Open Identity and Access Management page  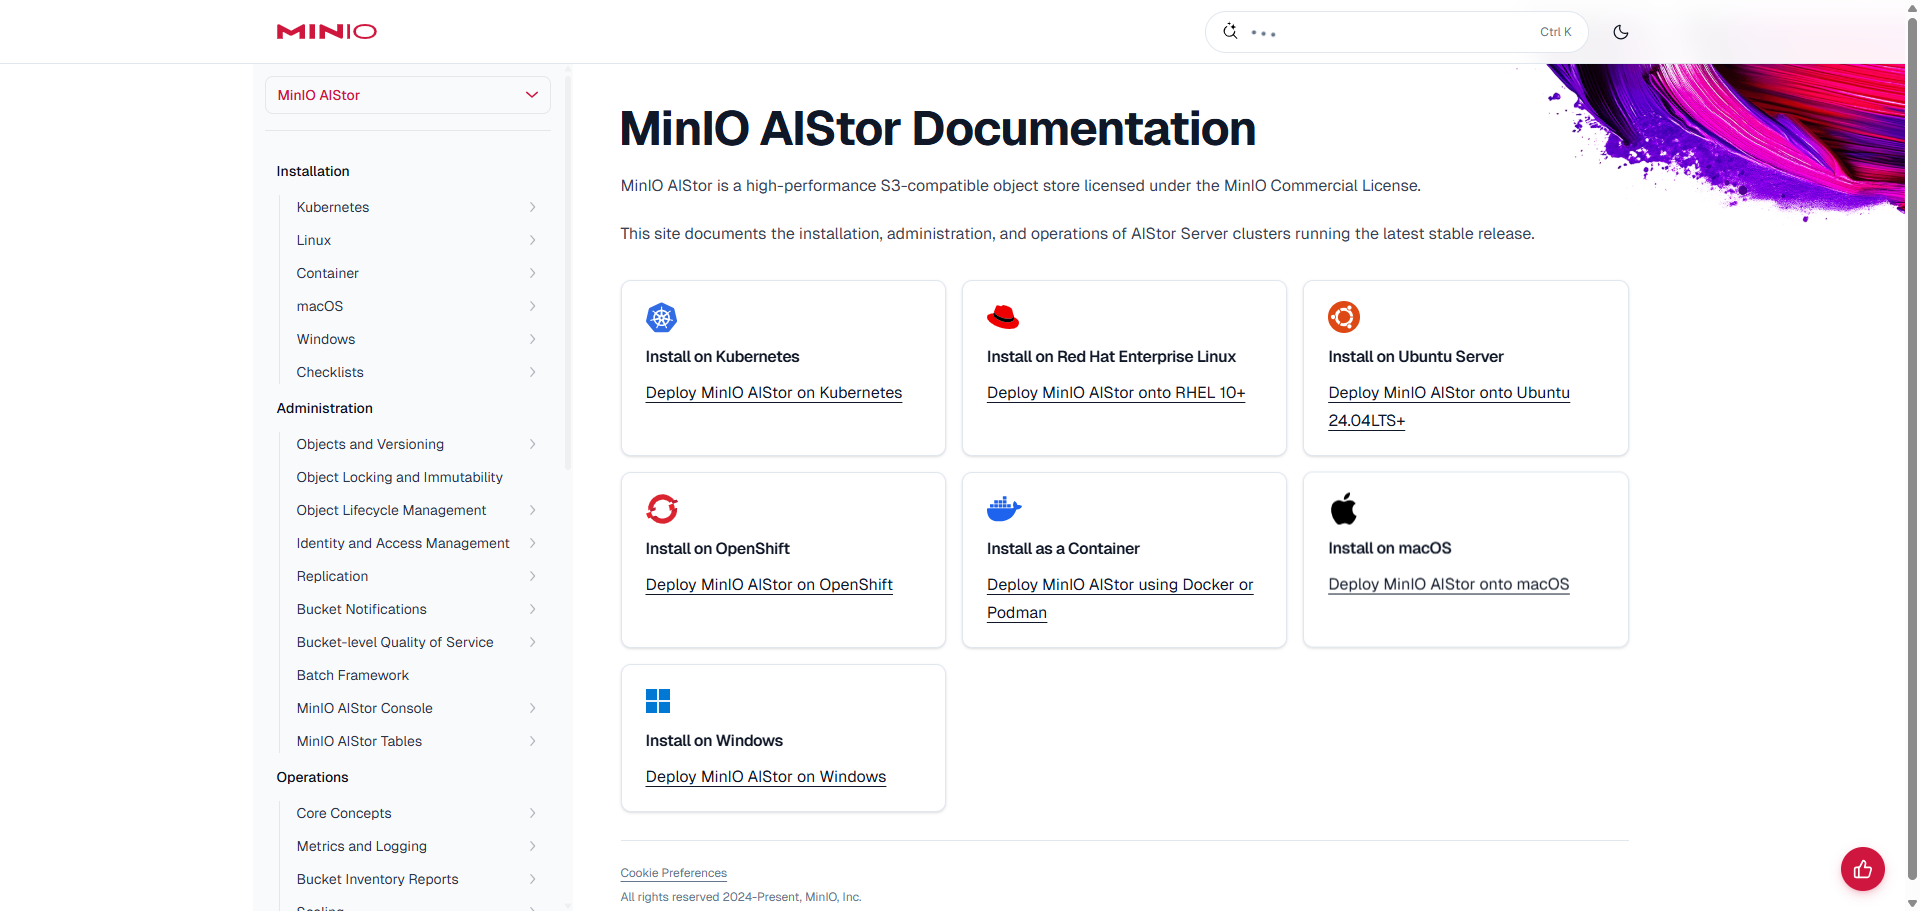403,543
